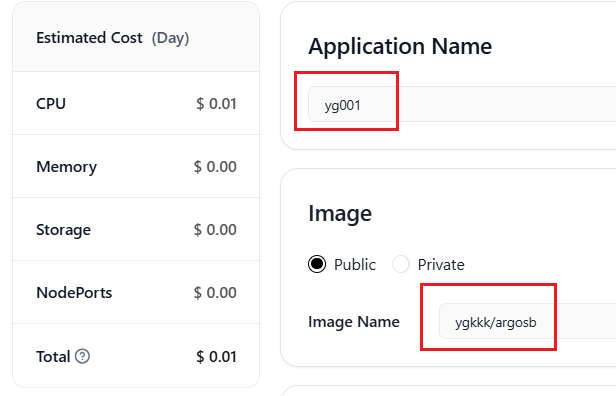Click the Memory row label

click(x=66, y=167)
